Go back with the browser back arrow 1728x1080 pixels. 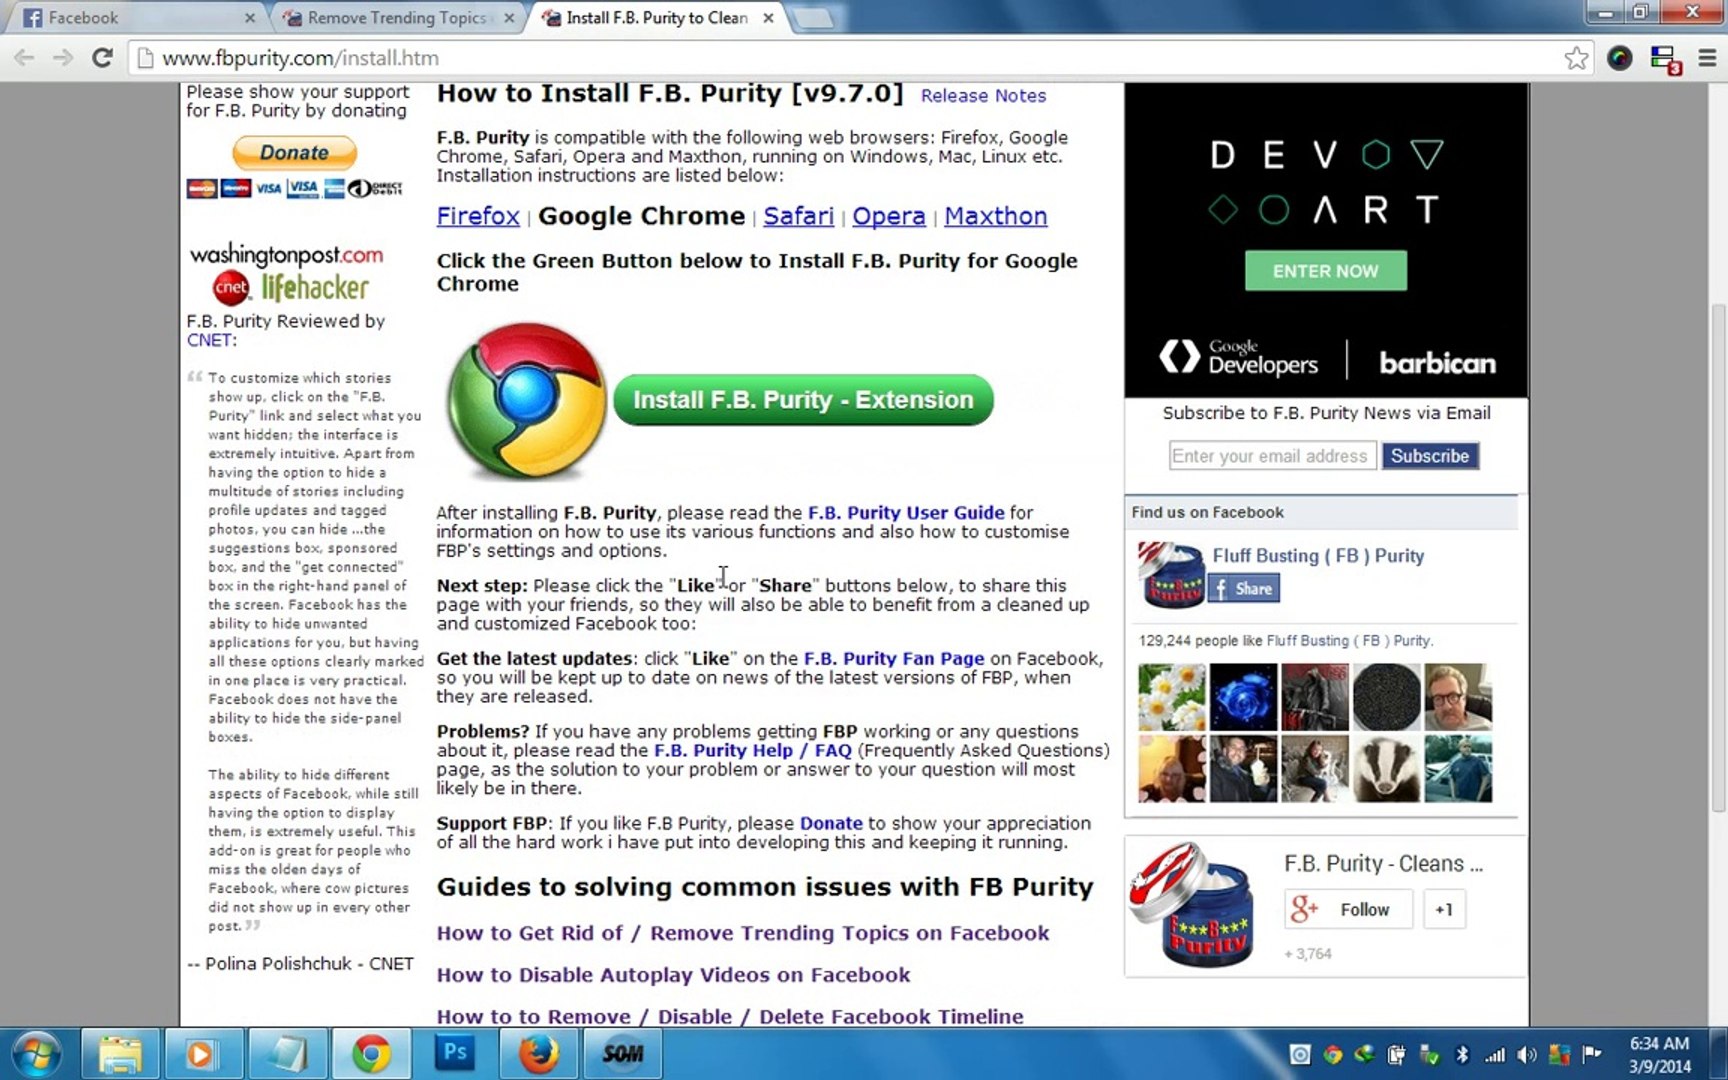tap(24, 58)
